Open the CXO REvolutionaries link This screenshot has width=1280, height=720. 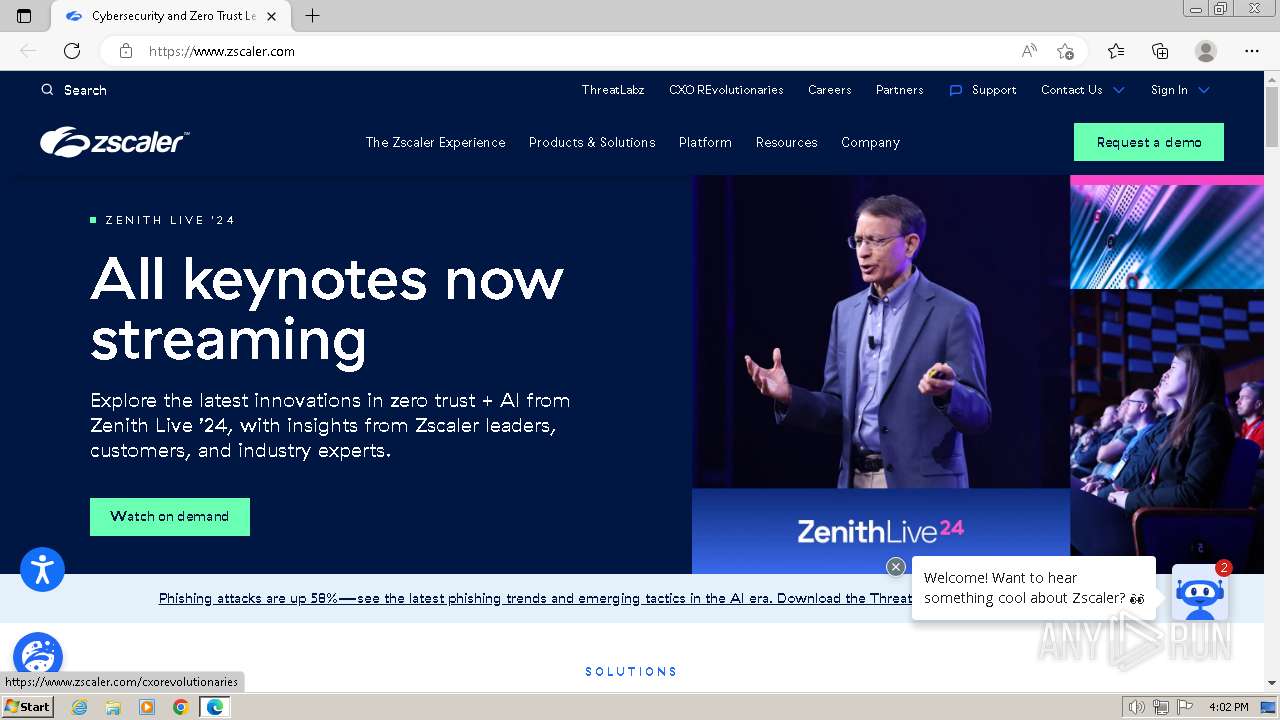[x=726, y=90]
